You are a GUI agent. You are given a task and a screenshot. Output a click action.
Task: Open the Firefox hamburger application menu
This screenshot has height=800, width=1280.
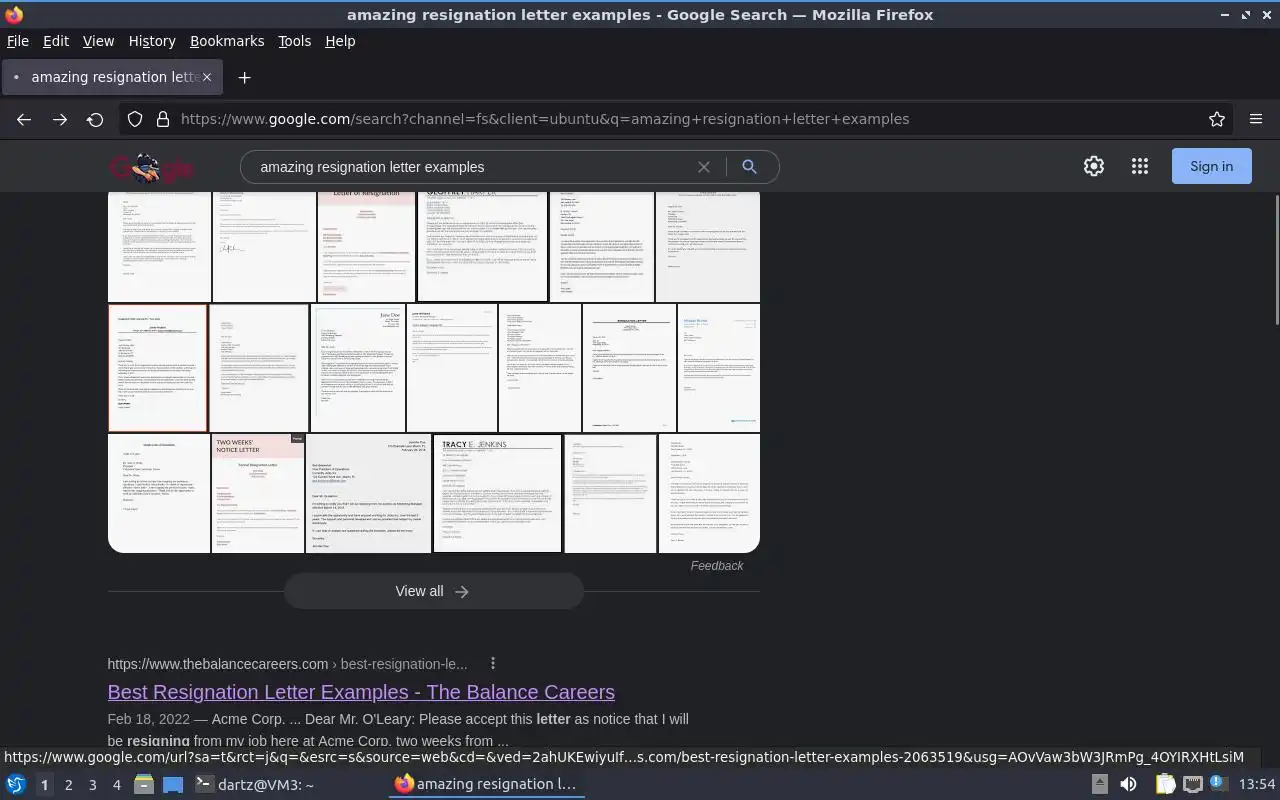(1256, 119)
